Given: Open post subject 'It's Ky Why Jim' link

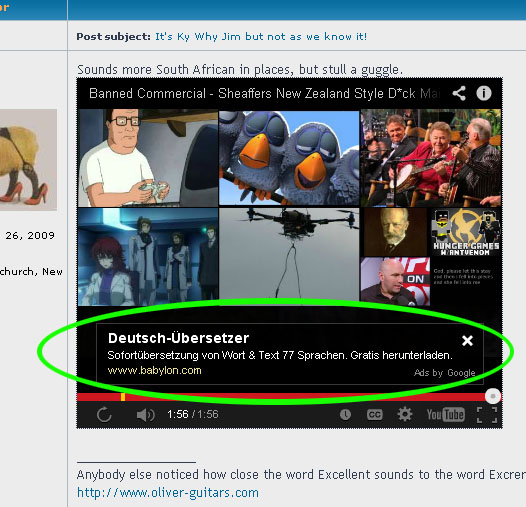Looking at the screenshot, I should click(x=261, y=36).
